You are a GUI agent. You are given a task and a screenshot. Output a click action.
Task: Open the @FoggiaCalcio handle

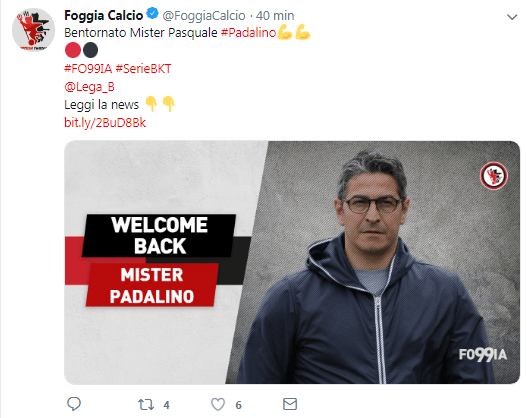click(204, 16)
